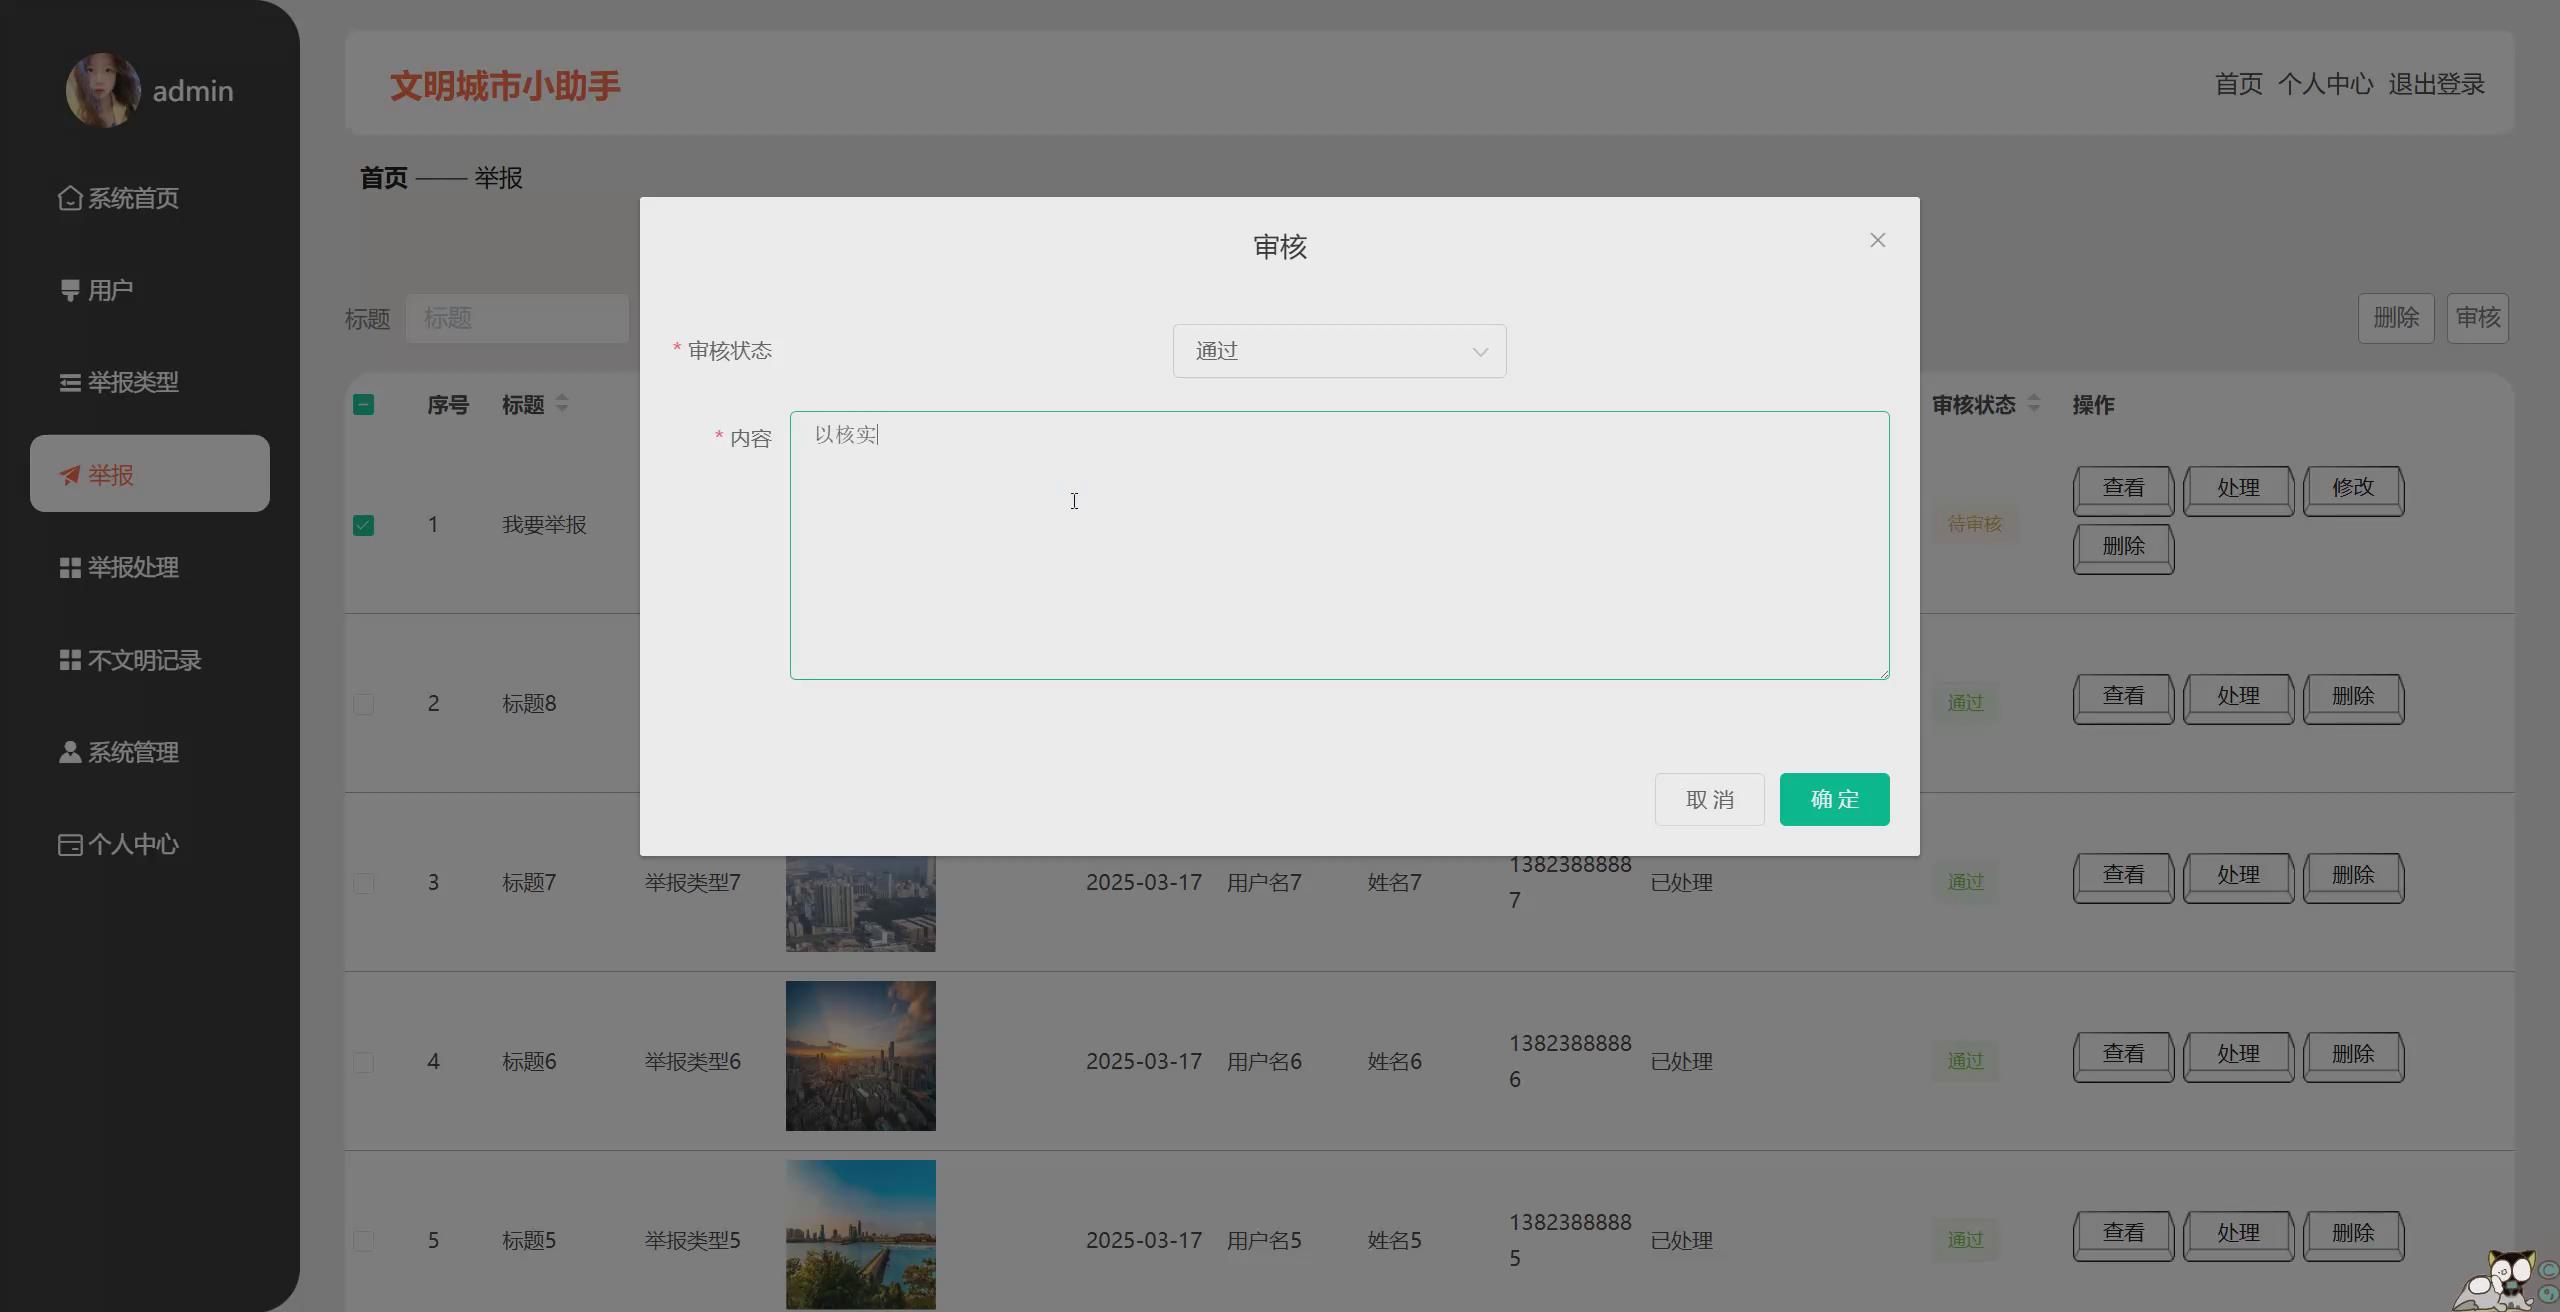
Task: Uncheck the select-all checkbox in table header
Action: [363, 404]
